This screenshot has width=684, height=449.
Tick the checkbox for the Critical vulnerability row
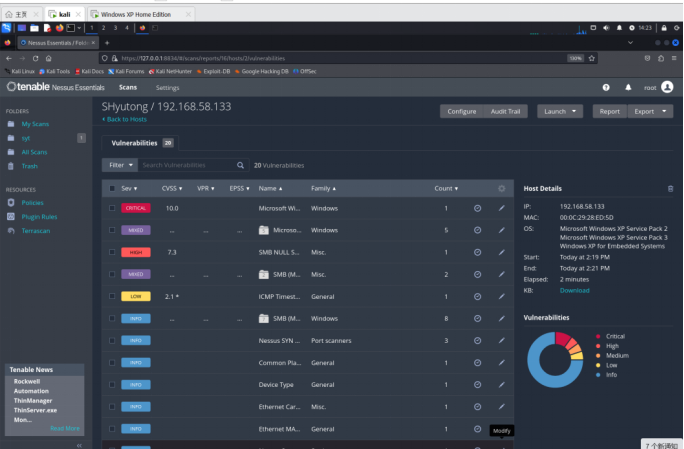tap(112, 208)
